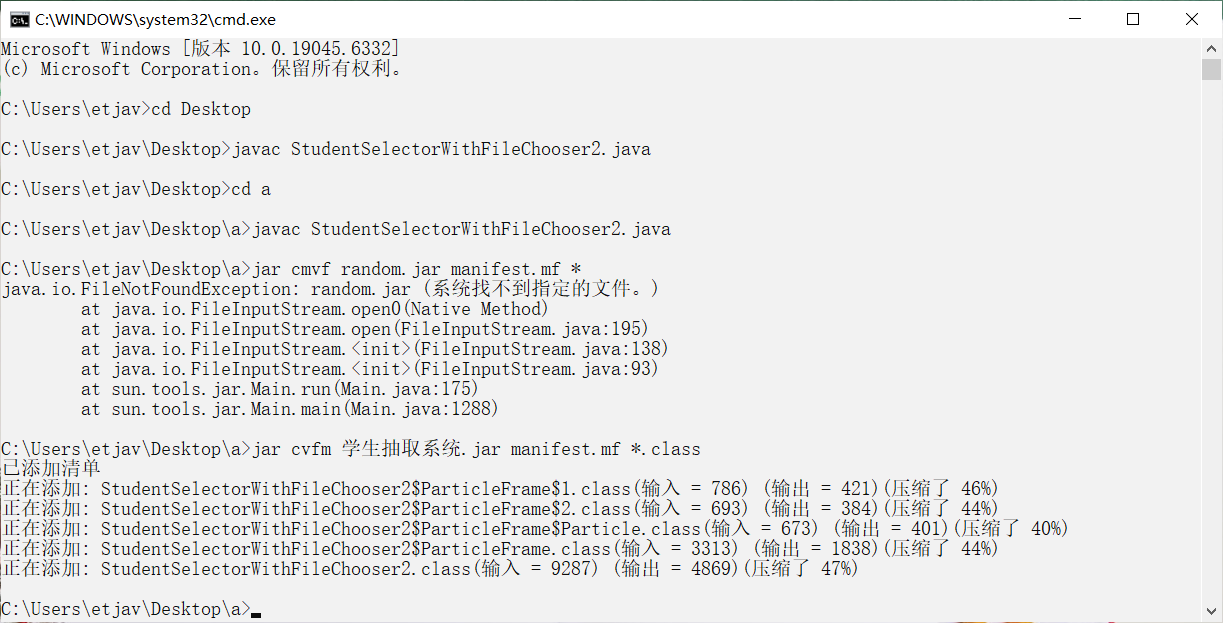This screenshot has width=1223, height=623.
Task: Click the sun.tools.jar.Main.main stack trace line
Action: point(290,409)
